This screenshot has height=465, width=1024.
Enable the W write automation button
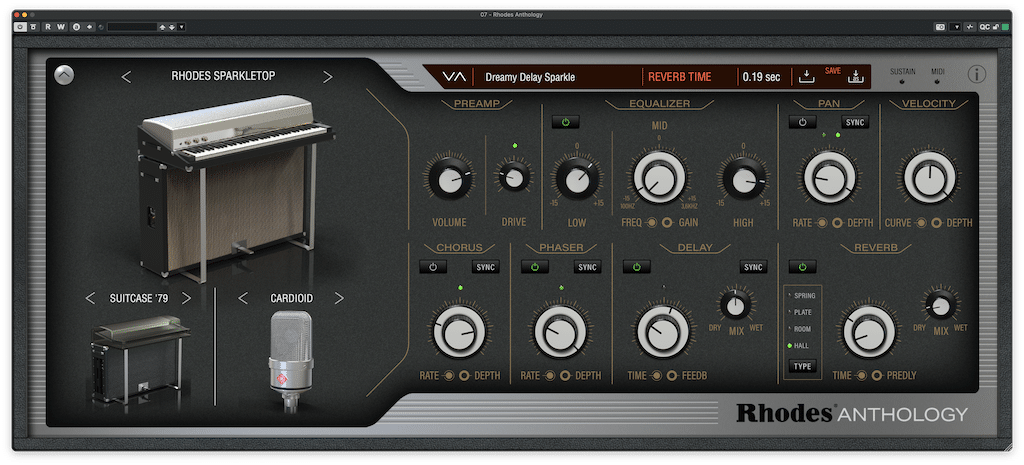click(x=61, y=27)
